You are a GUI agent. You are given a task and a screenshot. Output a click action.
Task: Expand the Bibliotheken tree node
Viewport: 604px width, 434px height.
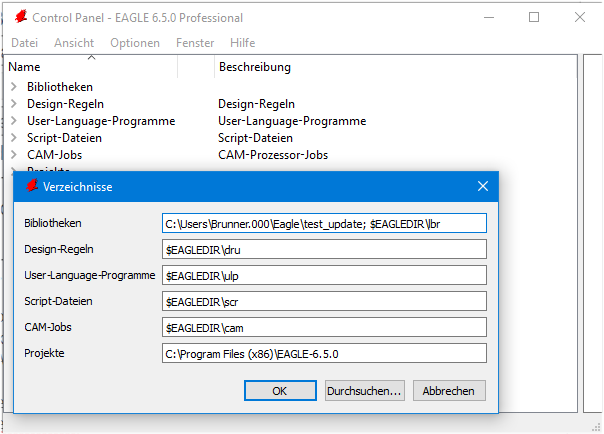(x=14, y=87)
